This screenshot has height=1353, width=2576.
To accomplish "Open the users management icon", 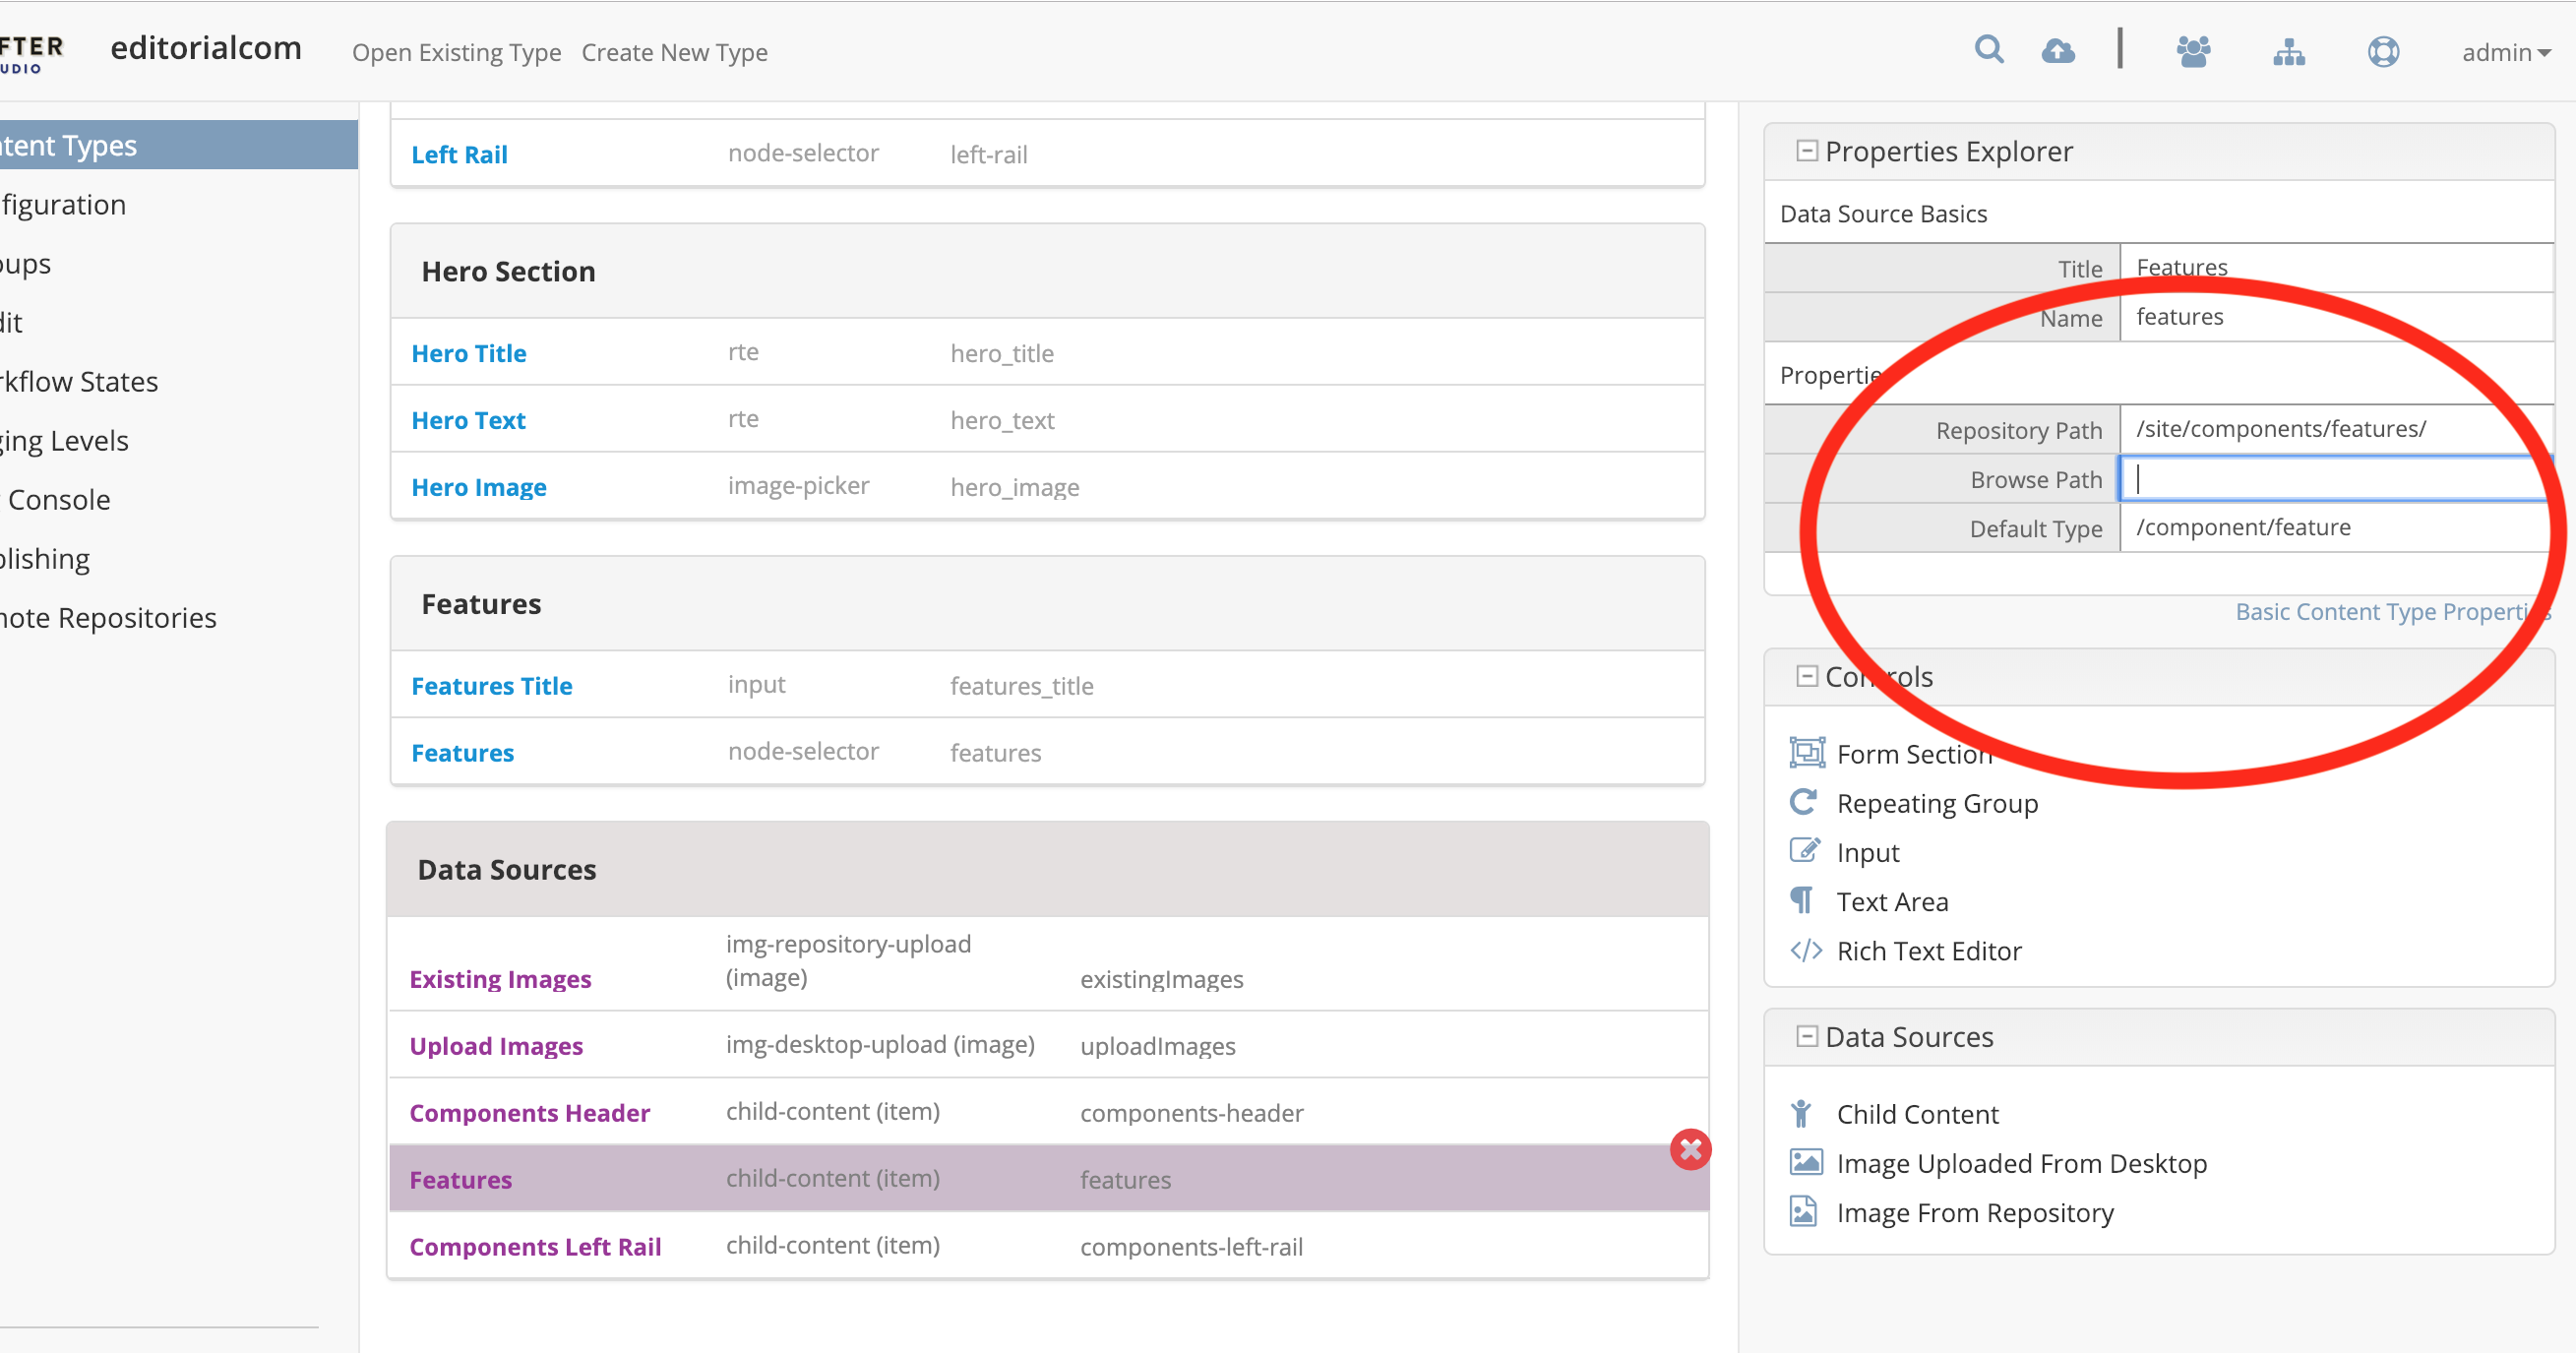I will click(x=2194, y=50).
